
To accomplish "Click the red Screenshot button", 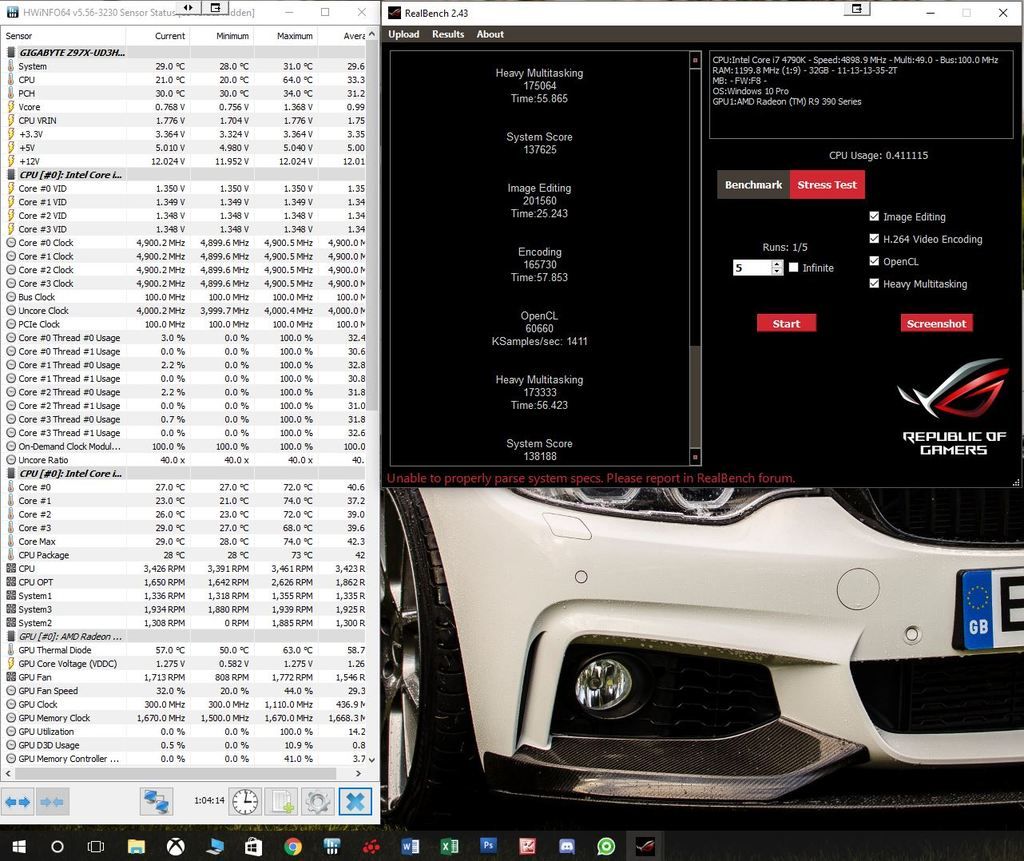I will [936, 323].
